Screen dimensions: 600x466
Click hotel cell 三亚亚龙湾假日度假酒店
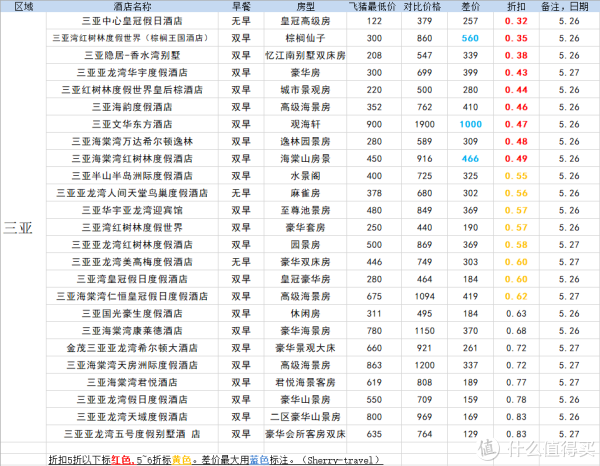click(132, 400)
